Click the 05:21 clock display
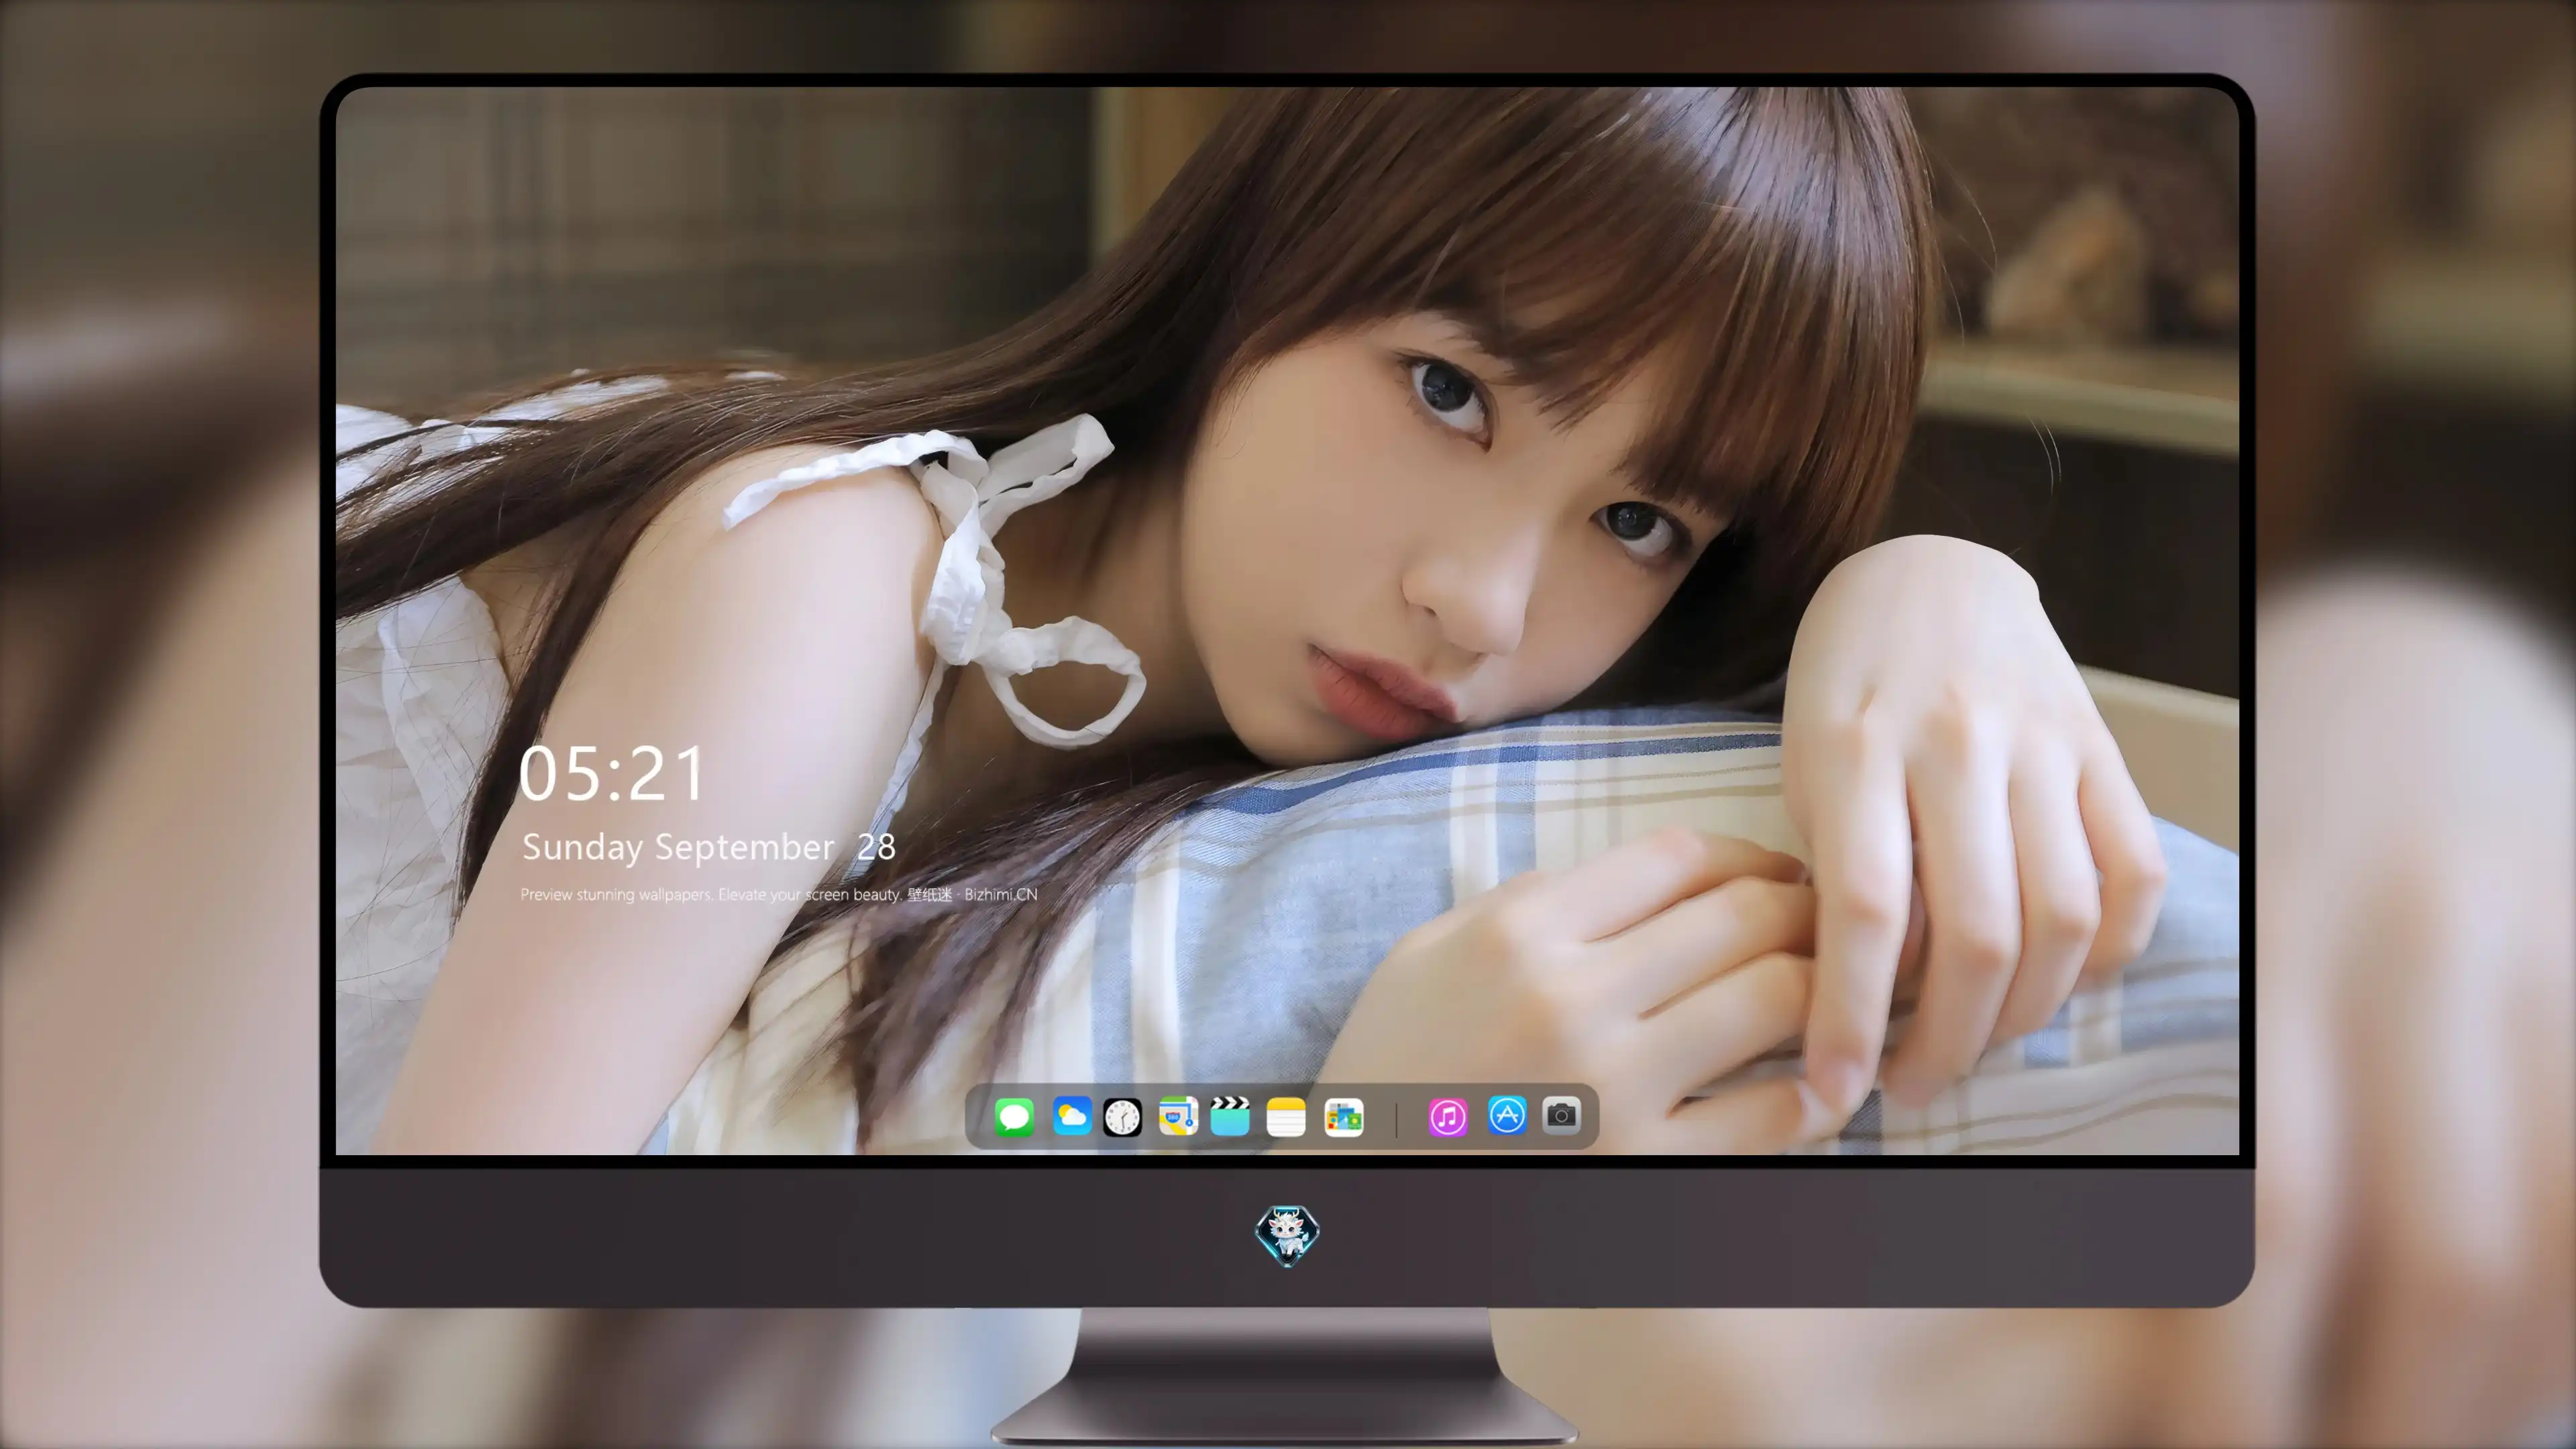This screenshot has height=1449, width=2576. coord(612,774)
